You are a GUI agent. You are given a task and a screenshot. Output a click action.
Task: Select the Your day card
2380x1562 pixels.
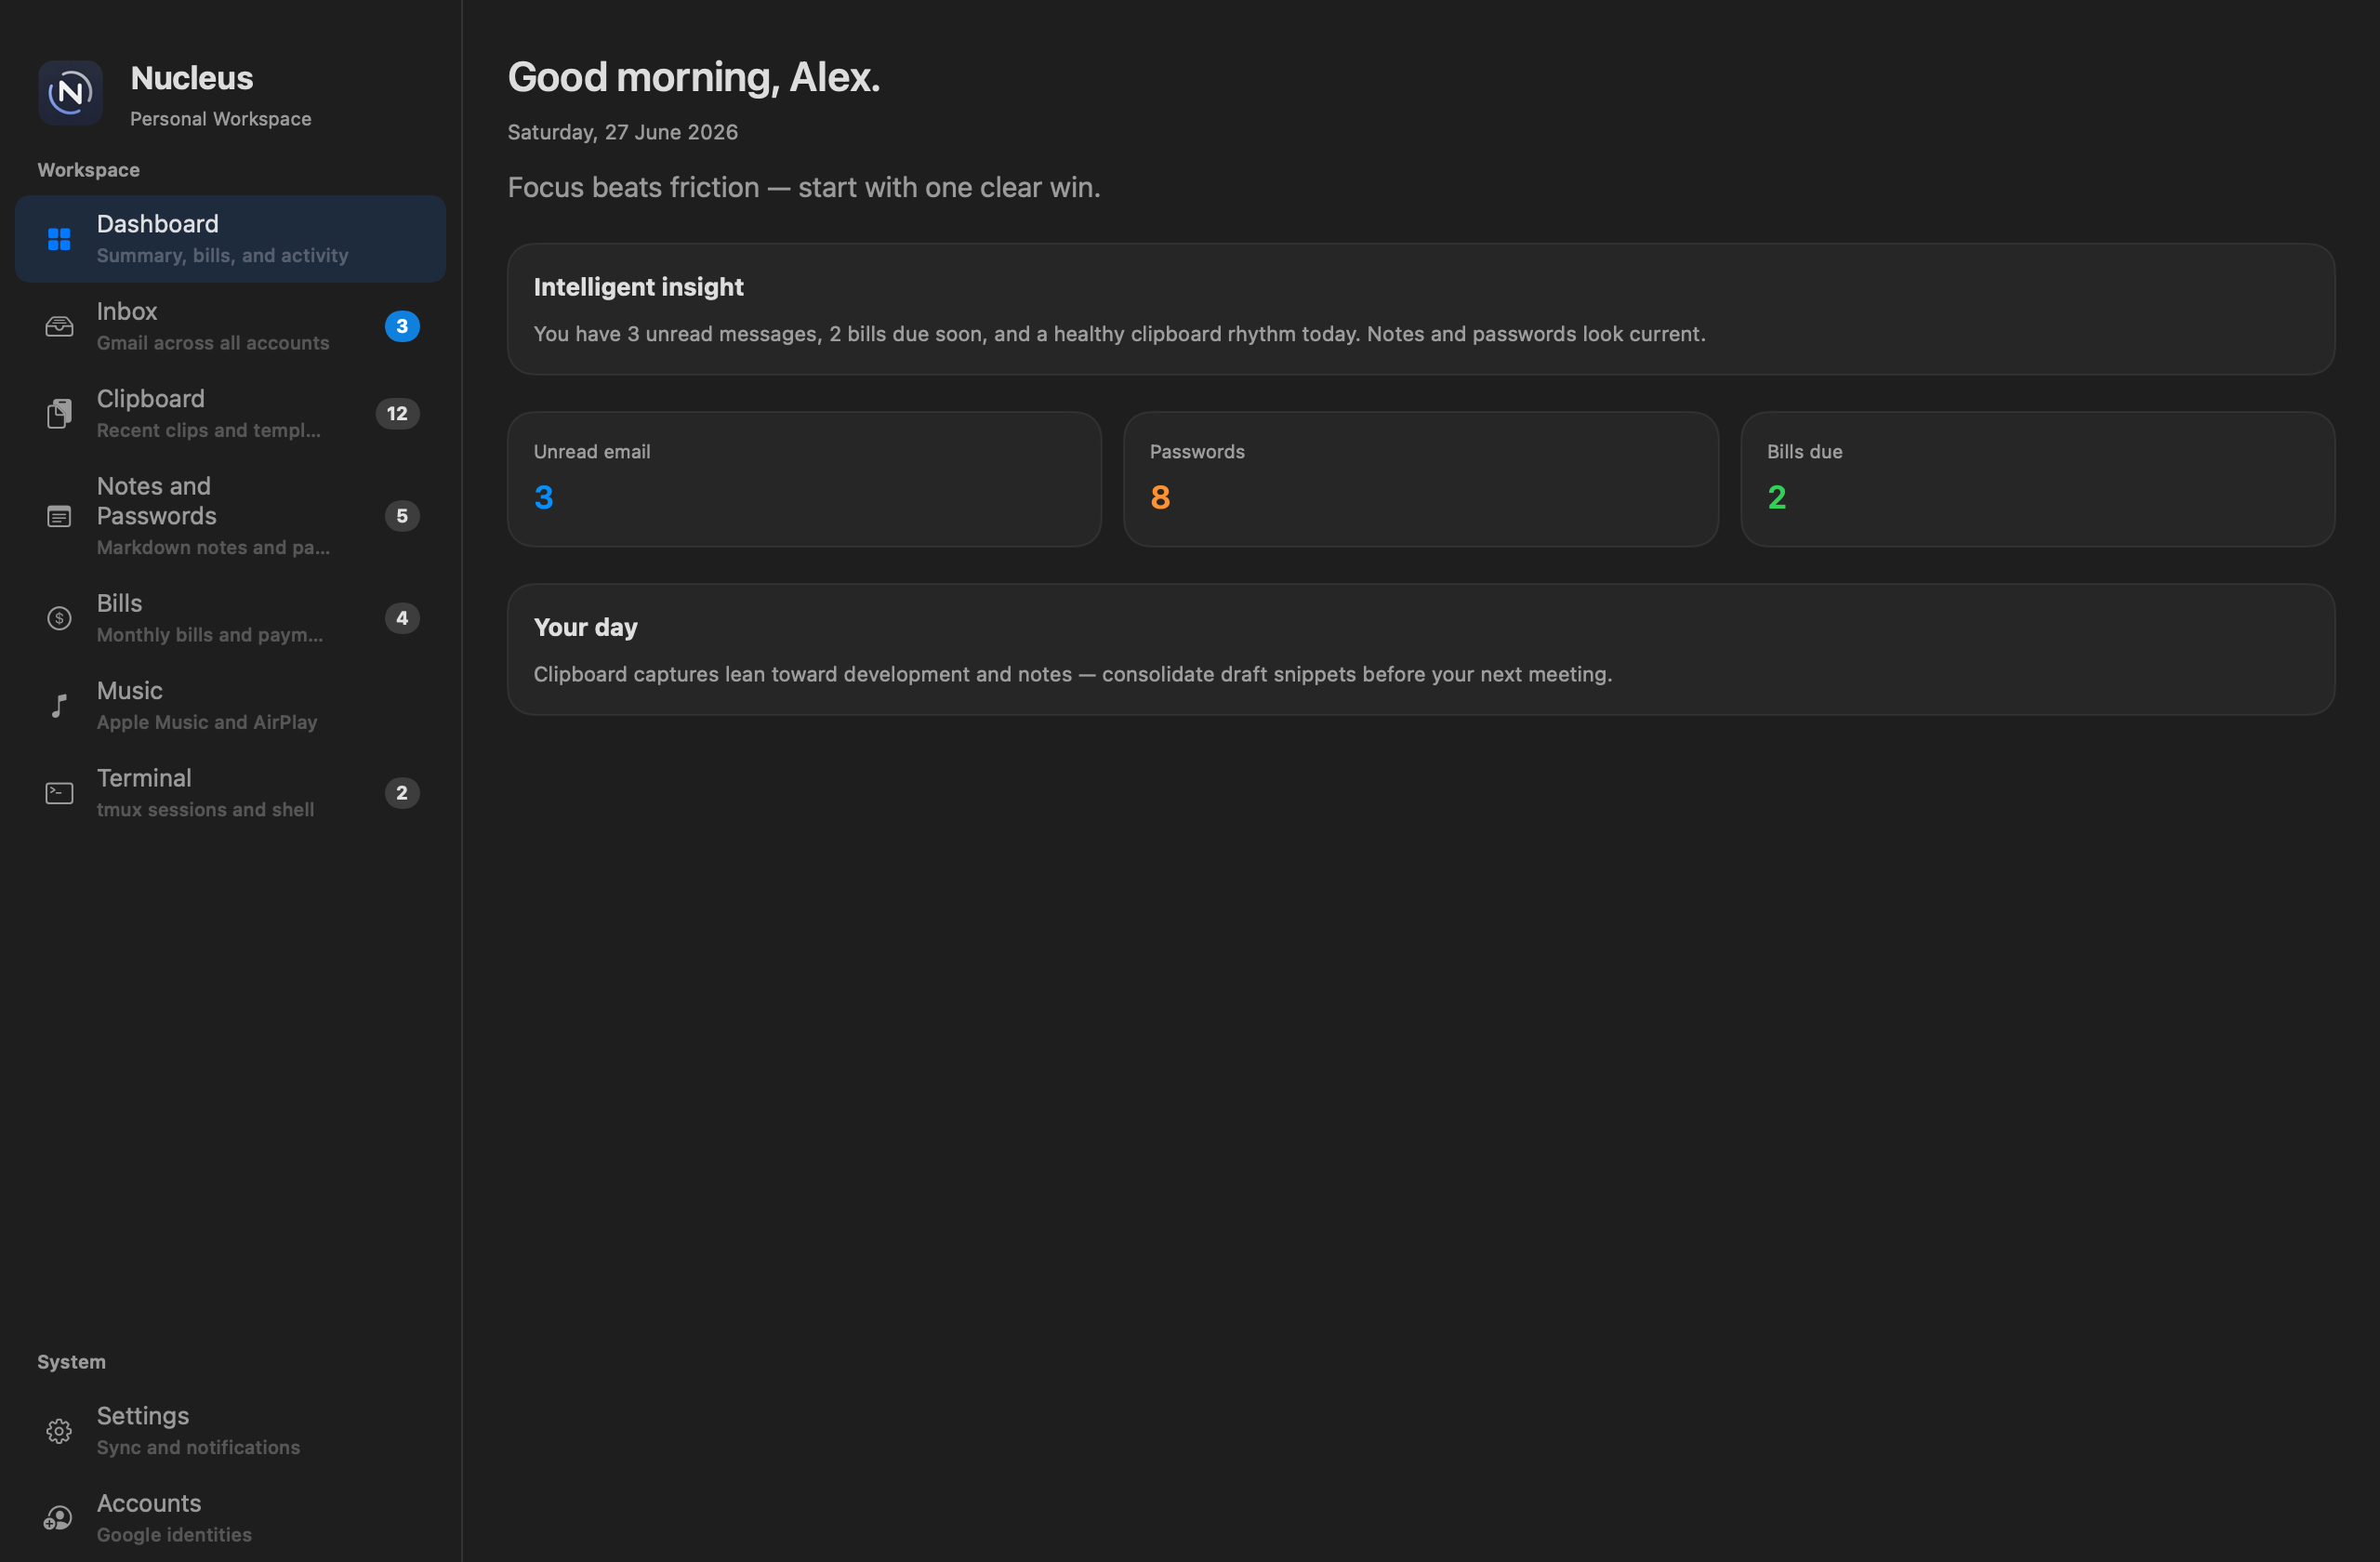[1421, 649]
